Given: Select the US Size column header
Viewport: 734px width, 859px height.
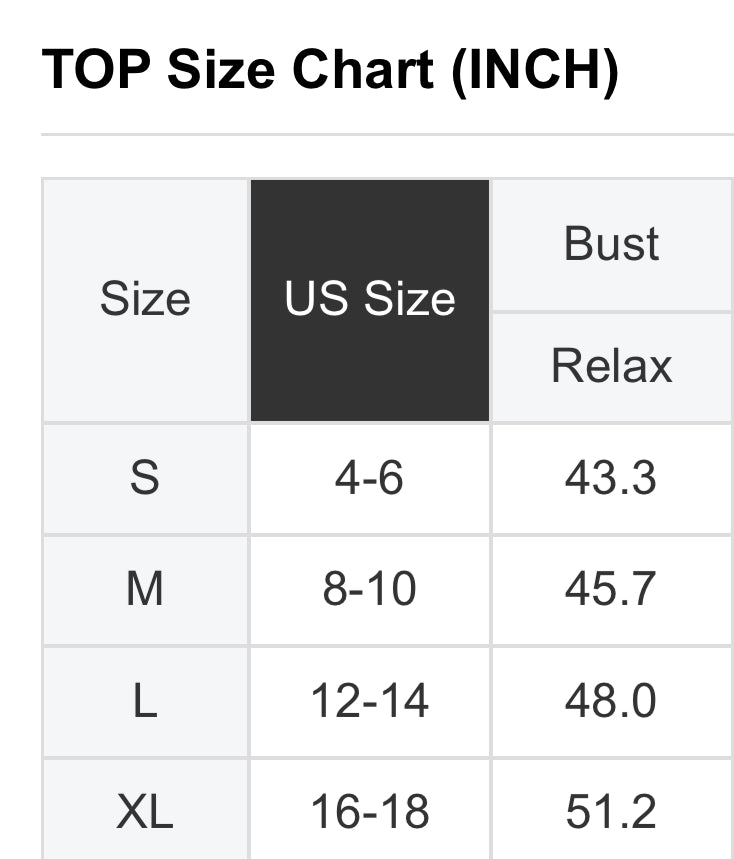Looking at the screenshot, I should pyautogui.click(x=370, y=299).
